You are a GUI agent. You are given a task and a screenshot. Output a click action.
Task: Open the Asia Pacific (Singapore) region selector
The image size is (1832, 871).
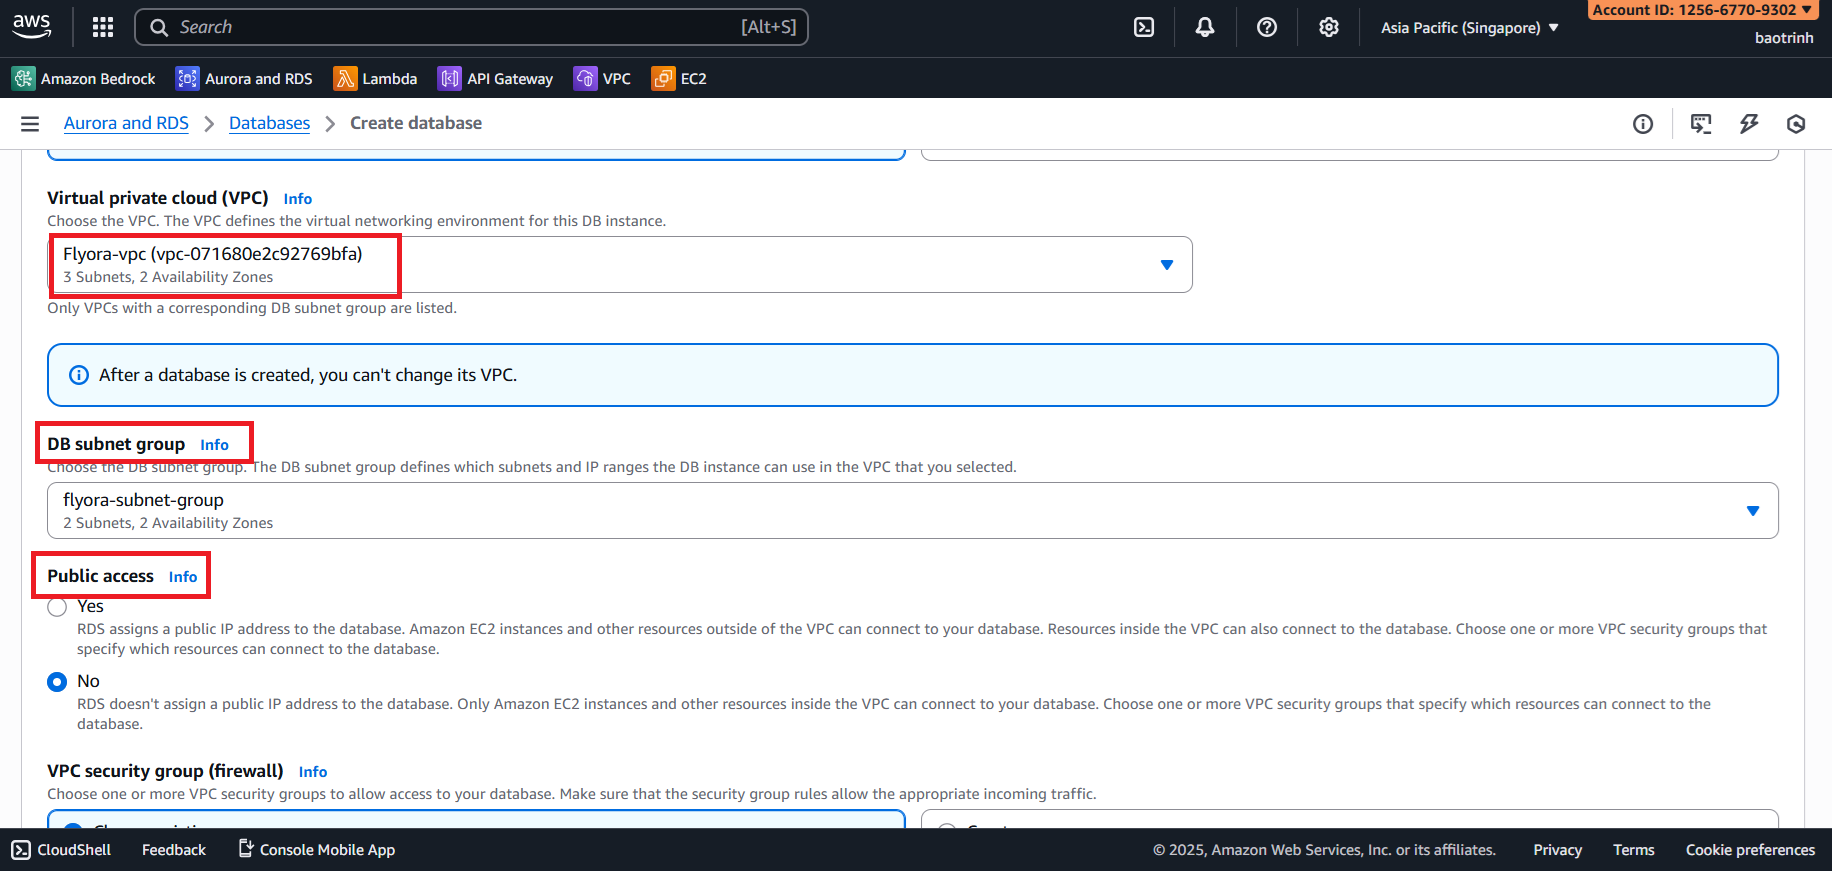point(1469,28)
